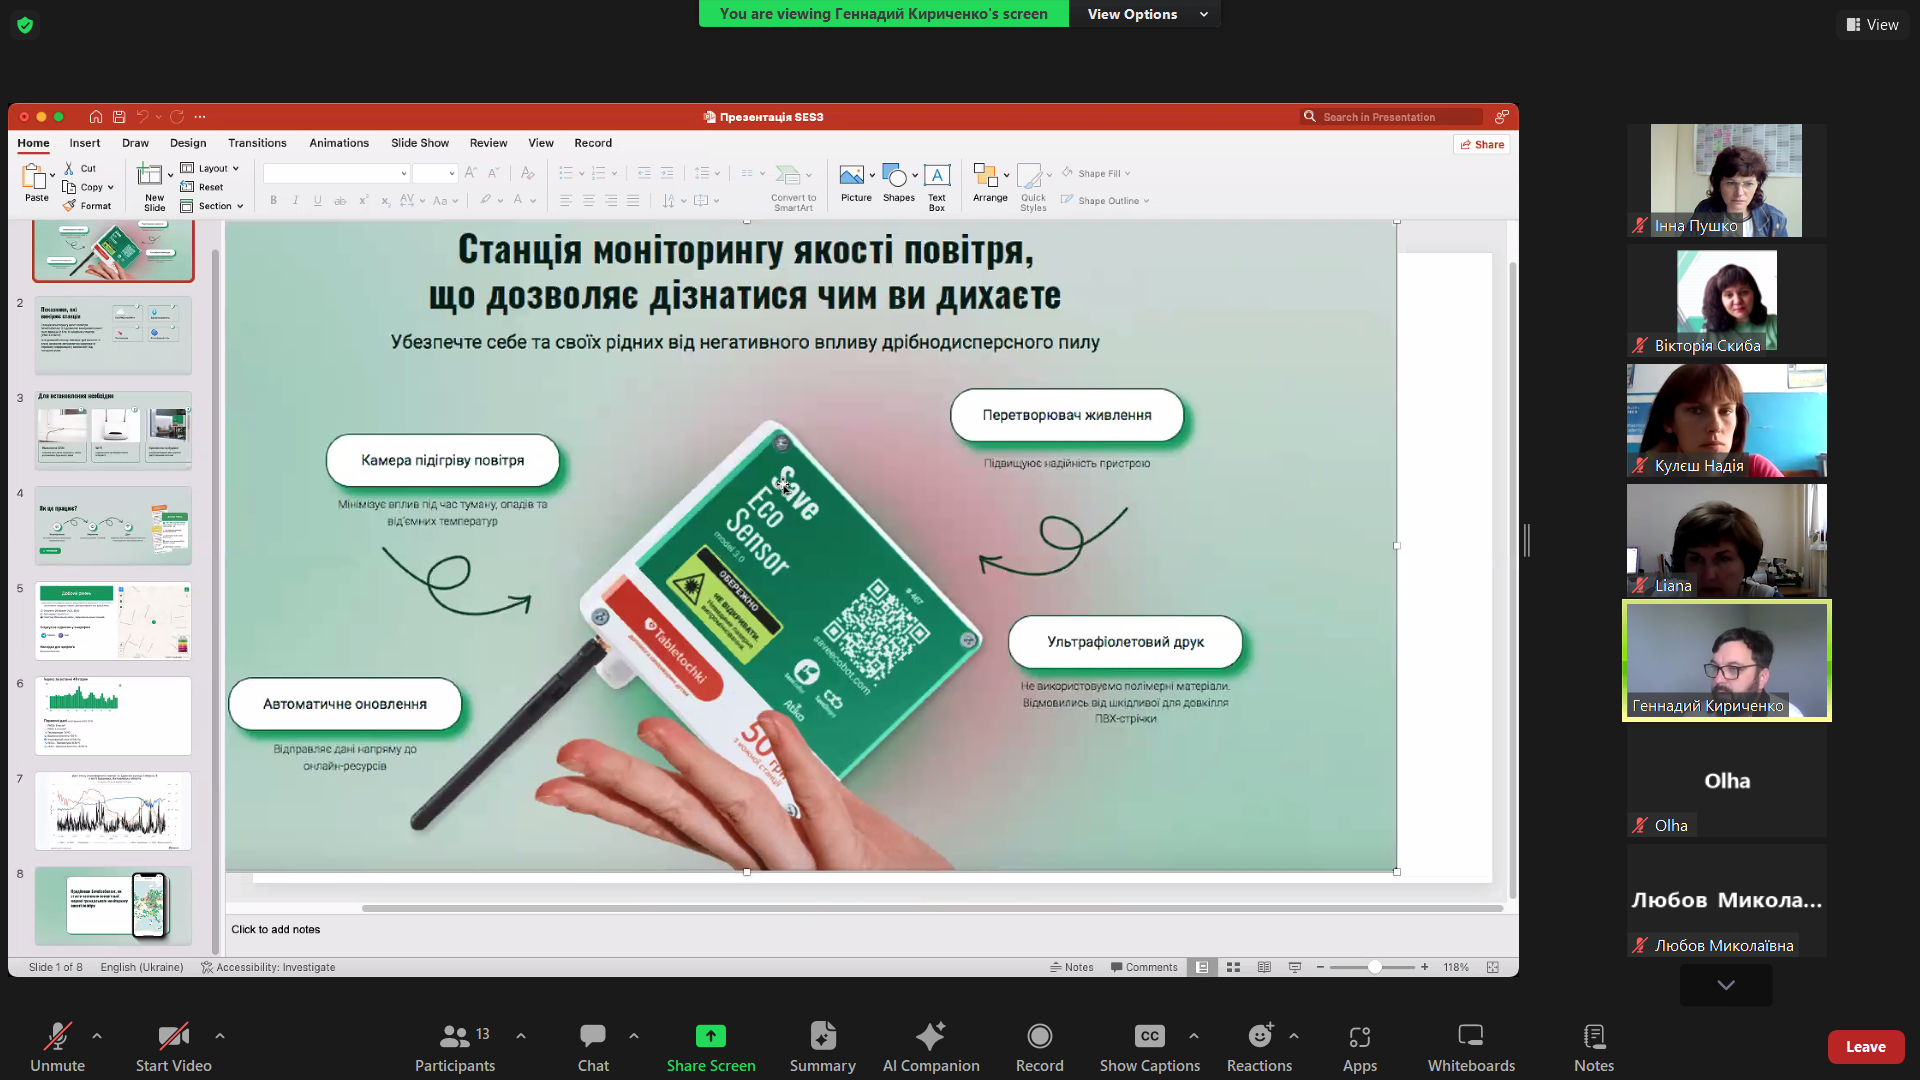The height and width of the screenshot is (1080, 1920).
Task: Open the AI Companion panel
Action: (x=930, y=1046)
